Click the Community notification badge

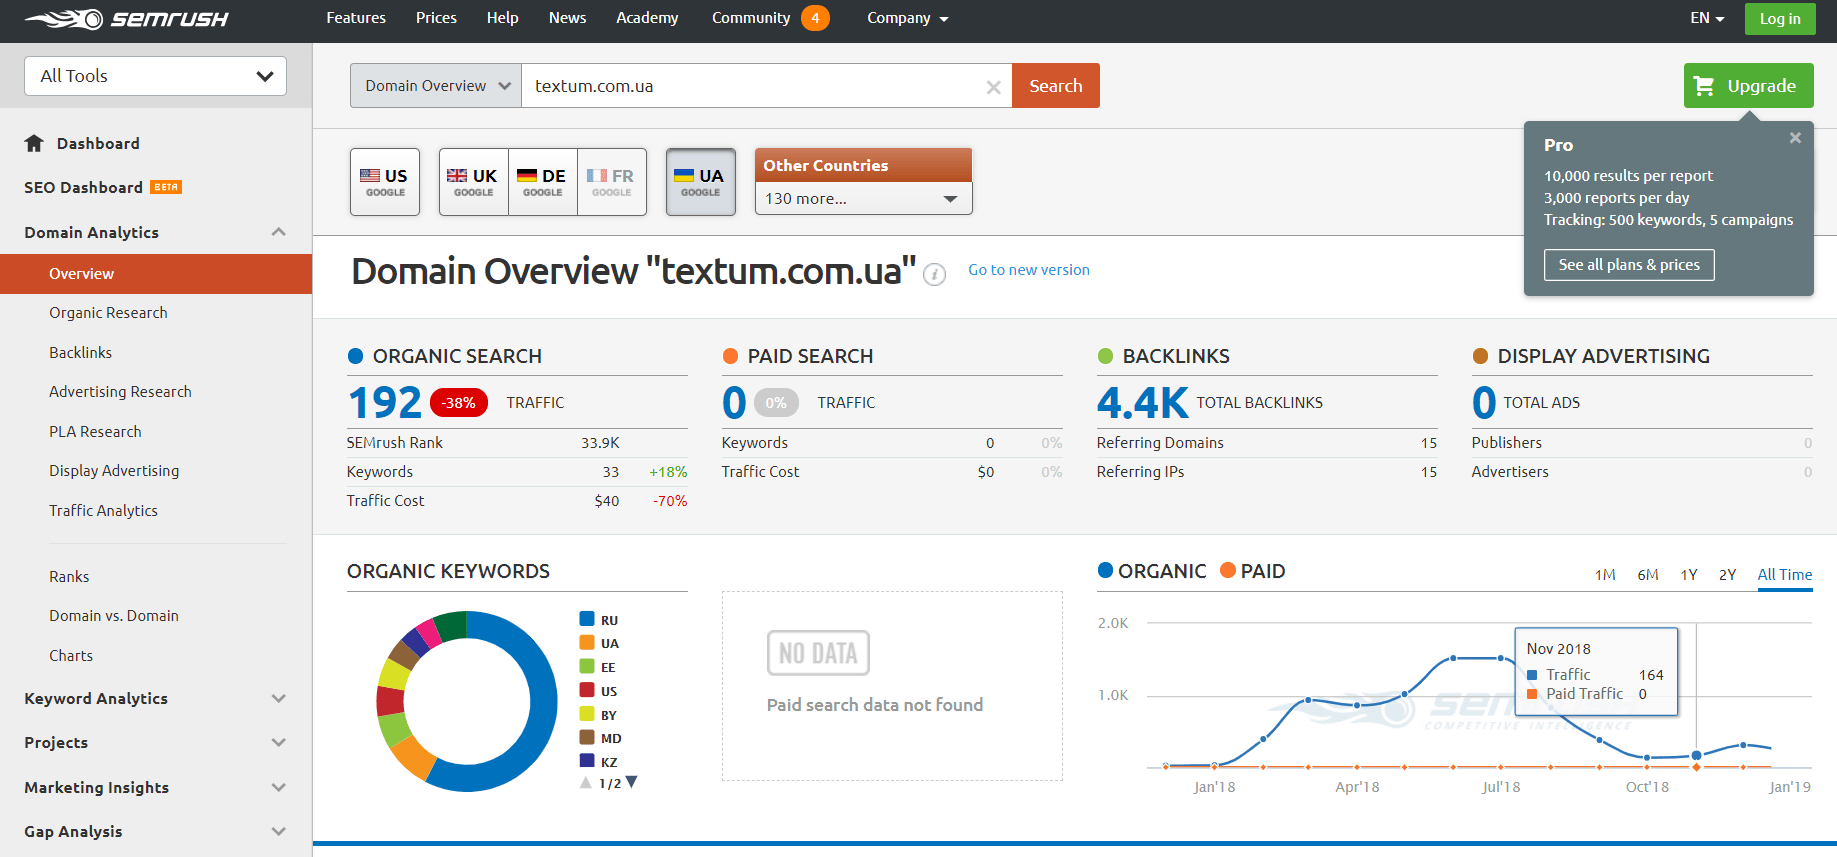[815, 18]
